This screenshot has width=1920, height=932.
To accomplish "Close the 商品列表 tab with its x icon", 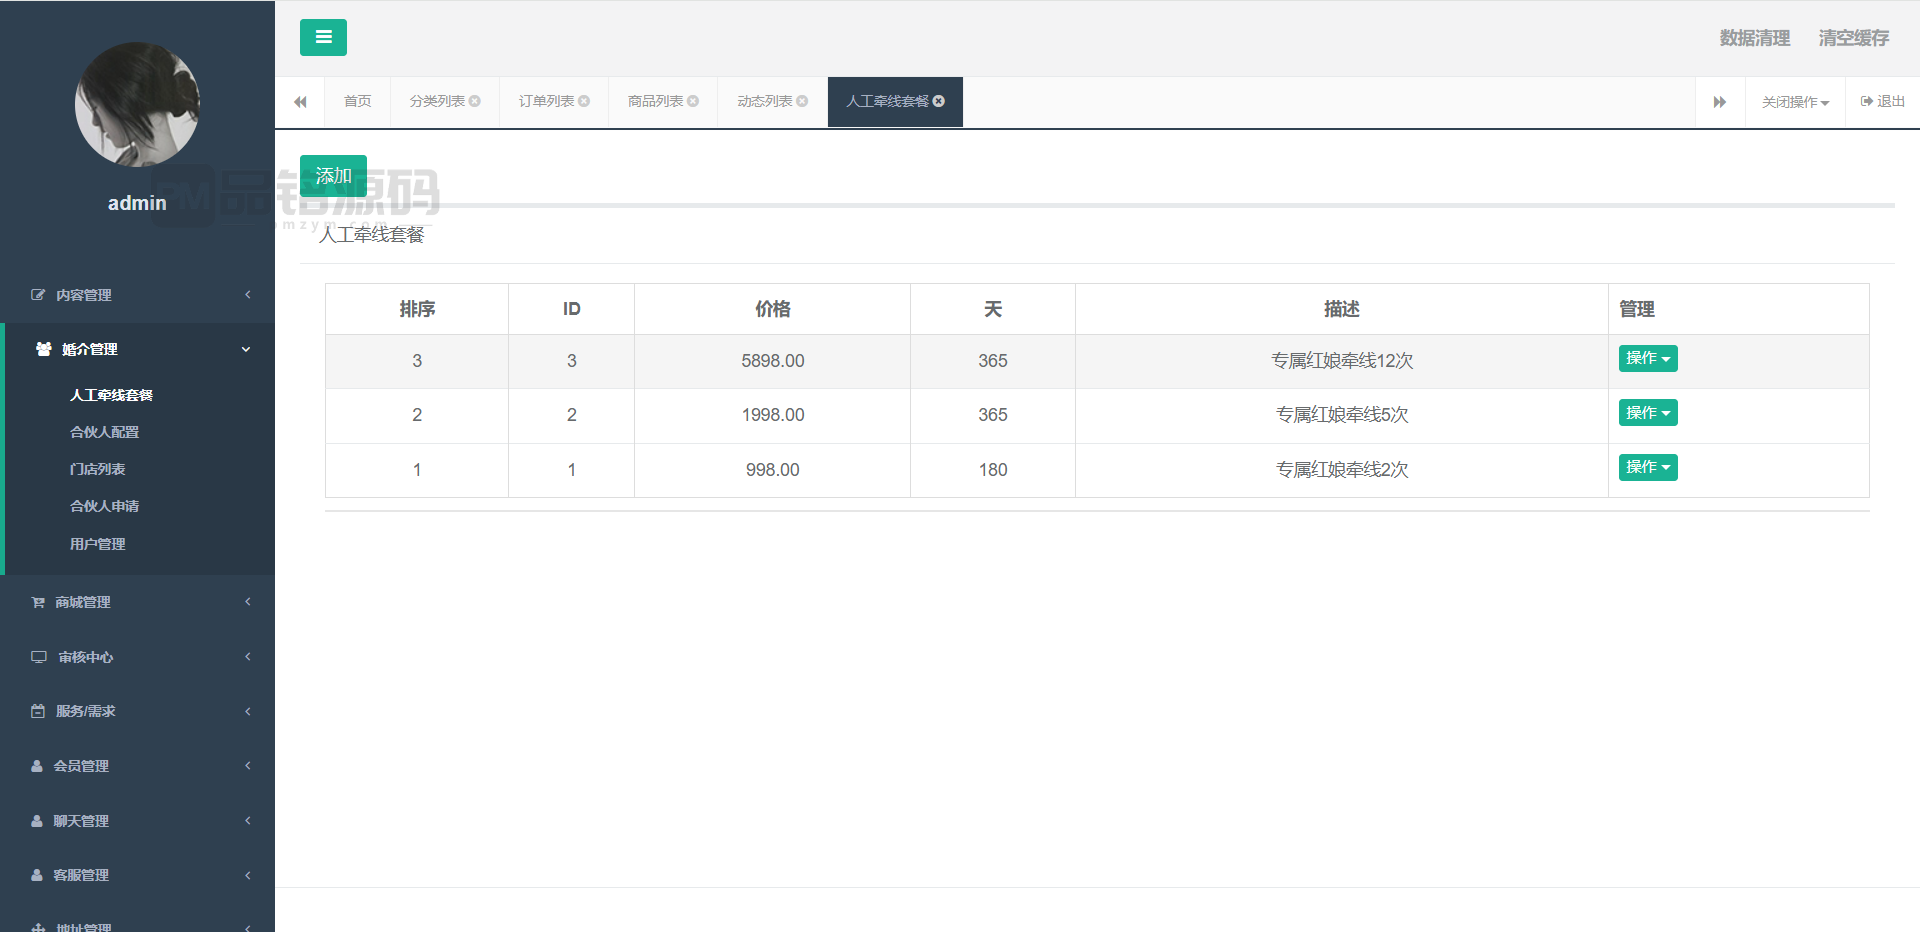I will 693,101.
